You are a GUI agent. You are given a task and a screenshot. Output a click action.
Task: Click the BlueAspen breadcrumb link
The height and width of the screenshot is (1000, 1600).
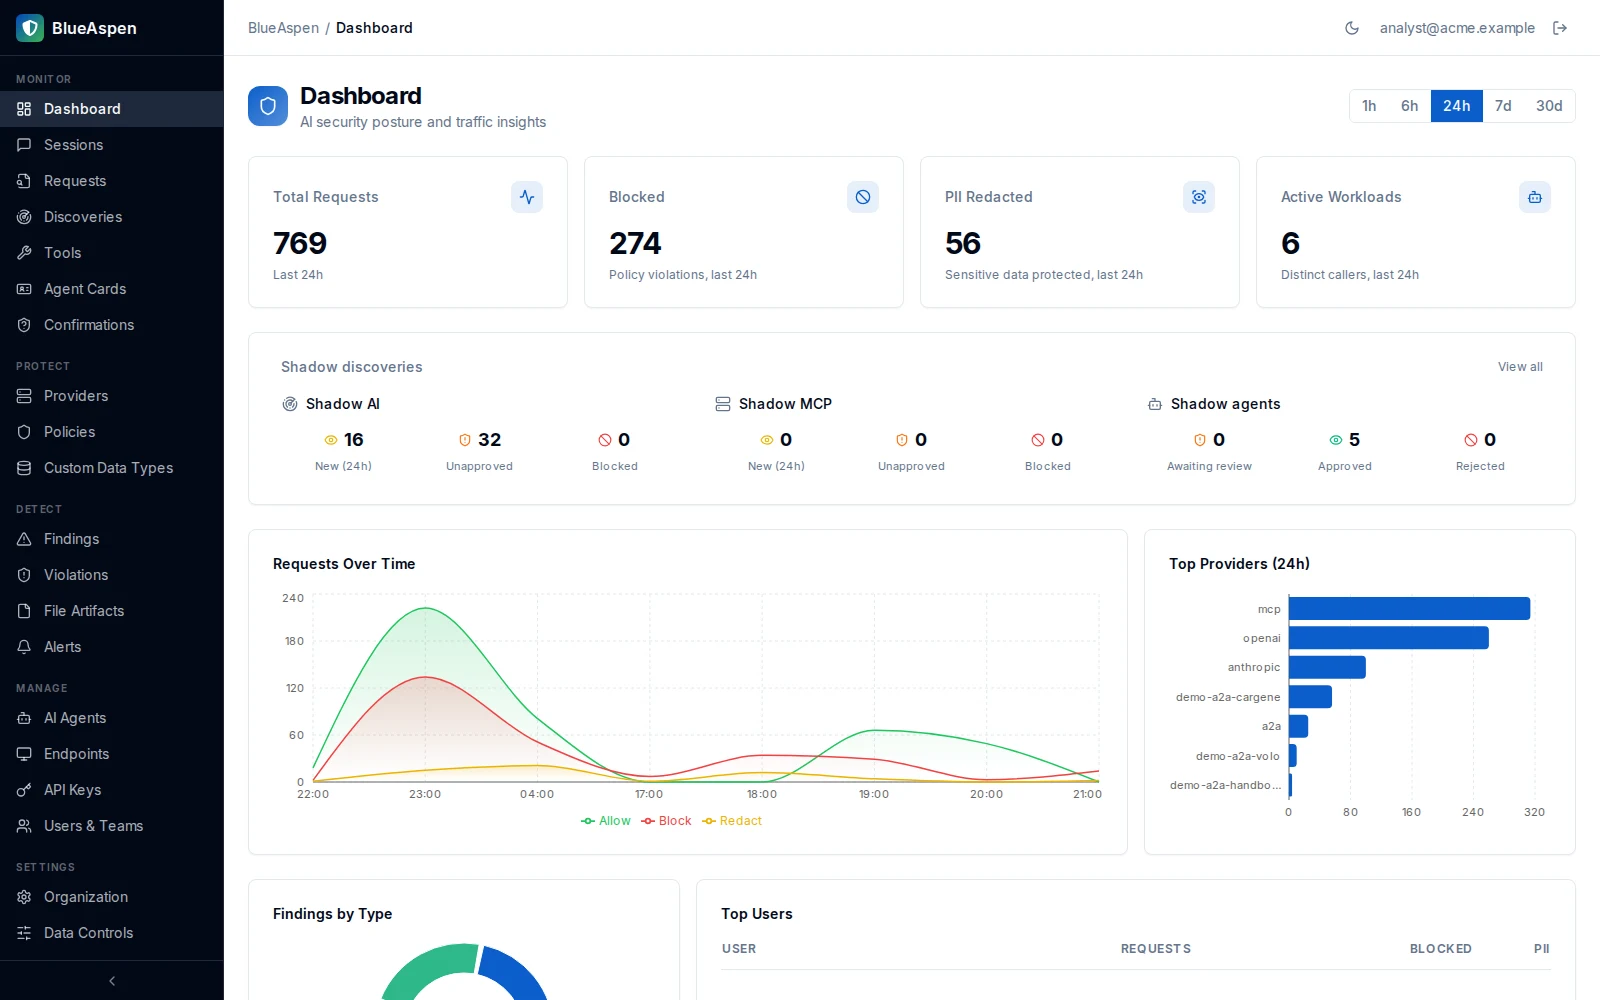click(283, 28)
